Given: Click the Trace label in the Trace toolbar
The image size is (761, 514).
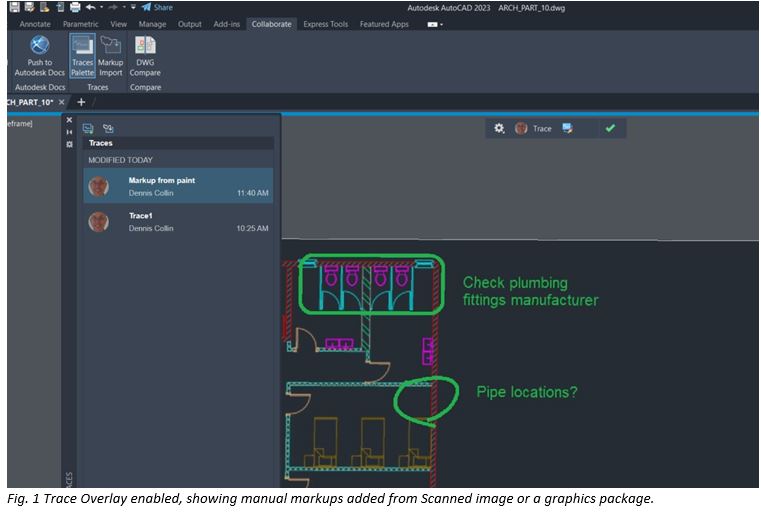Looking at the screenshot, I should [x=542, y=129].
